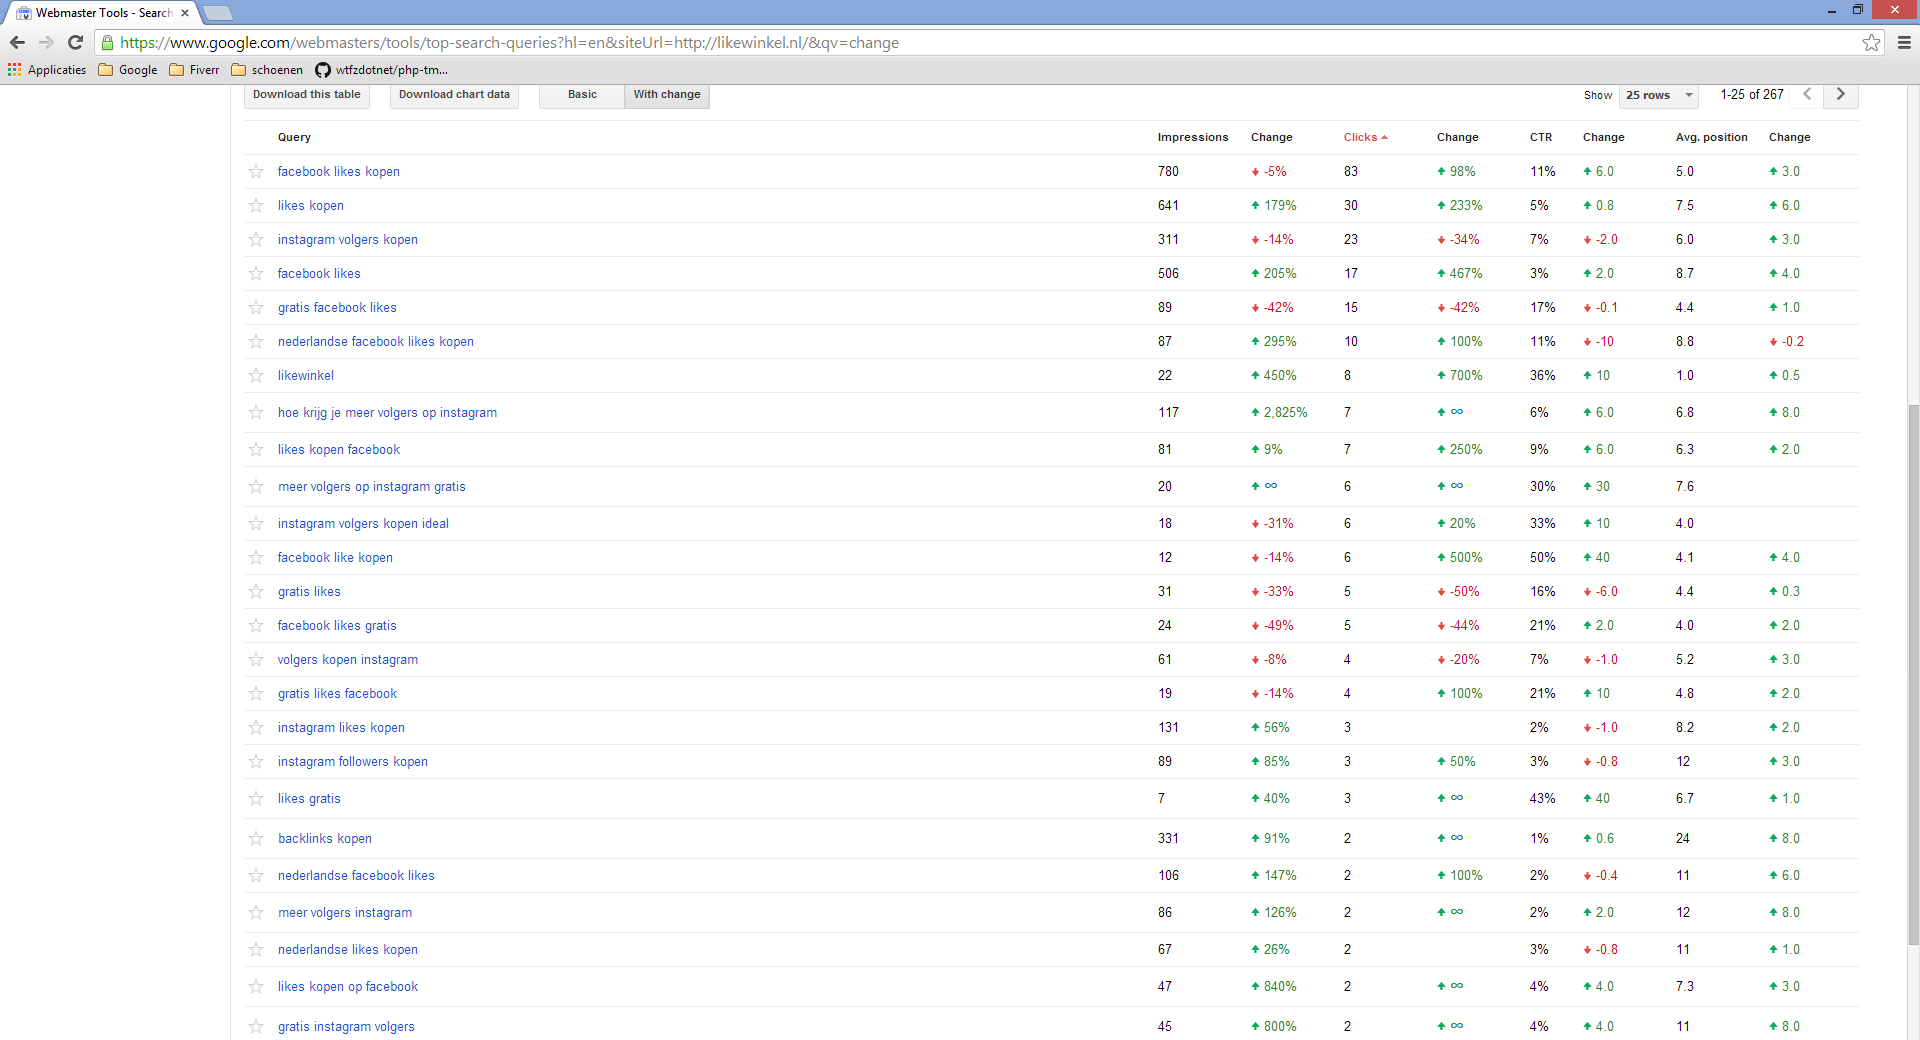Open 'instagram volgers kopen ideal' link
This screenshot has height=1040, width=1920.
(363, 524)
